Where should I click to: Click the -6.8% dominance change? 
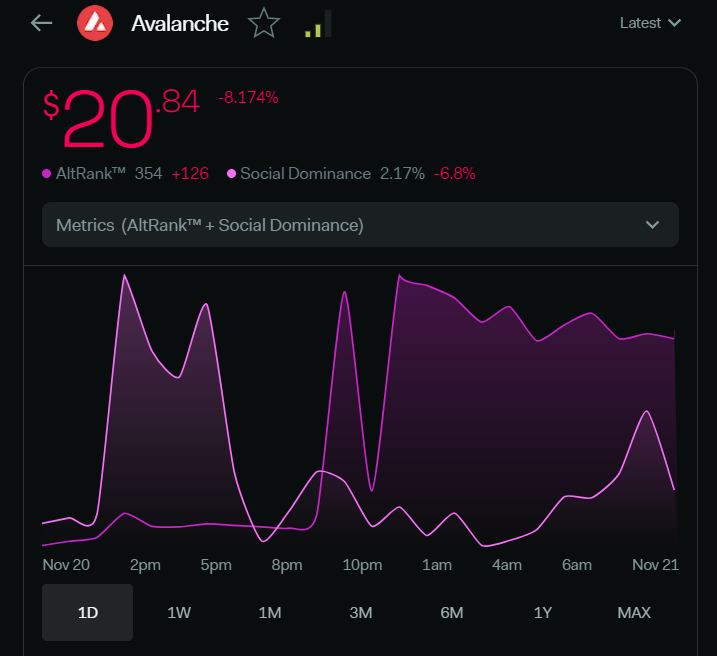455,174
